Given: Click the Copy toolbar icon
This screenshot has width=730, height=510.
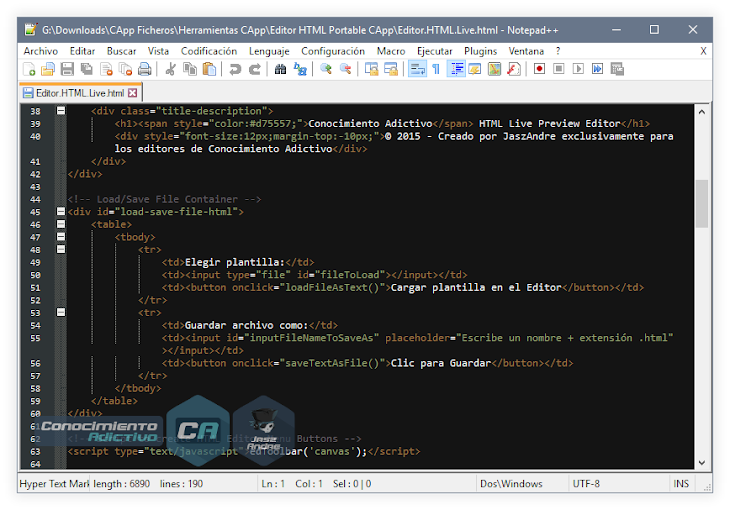Looking at the screenshot, I should tap(190, 69).
